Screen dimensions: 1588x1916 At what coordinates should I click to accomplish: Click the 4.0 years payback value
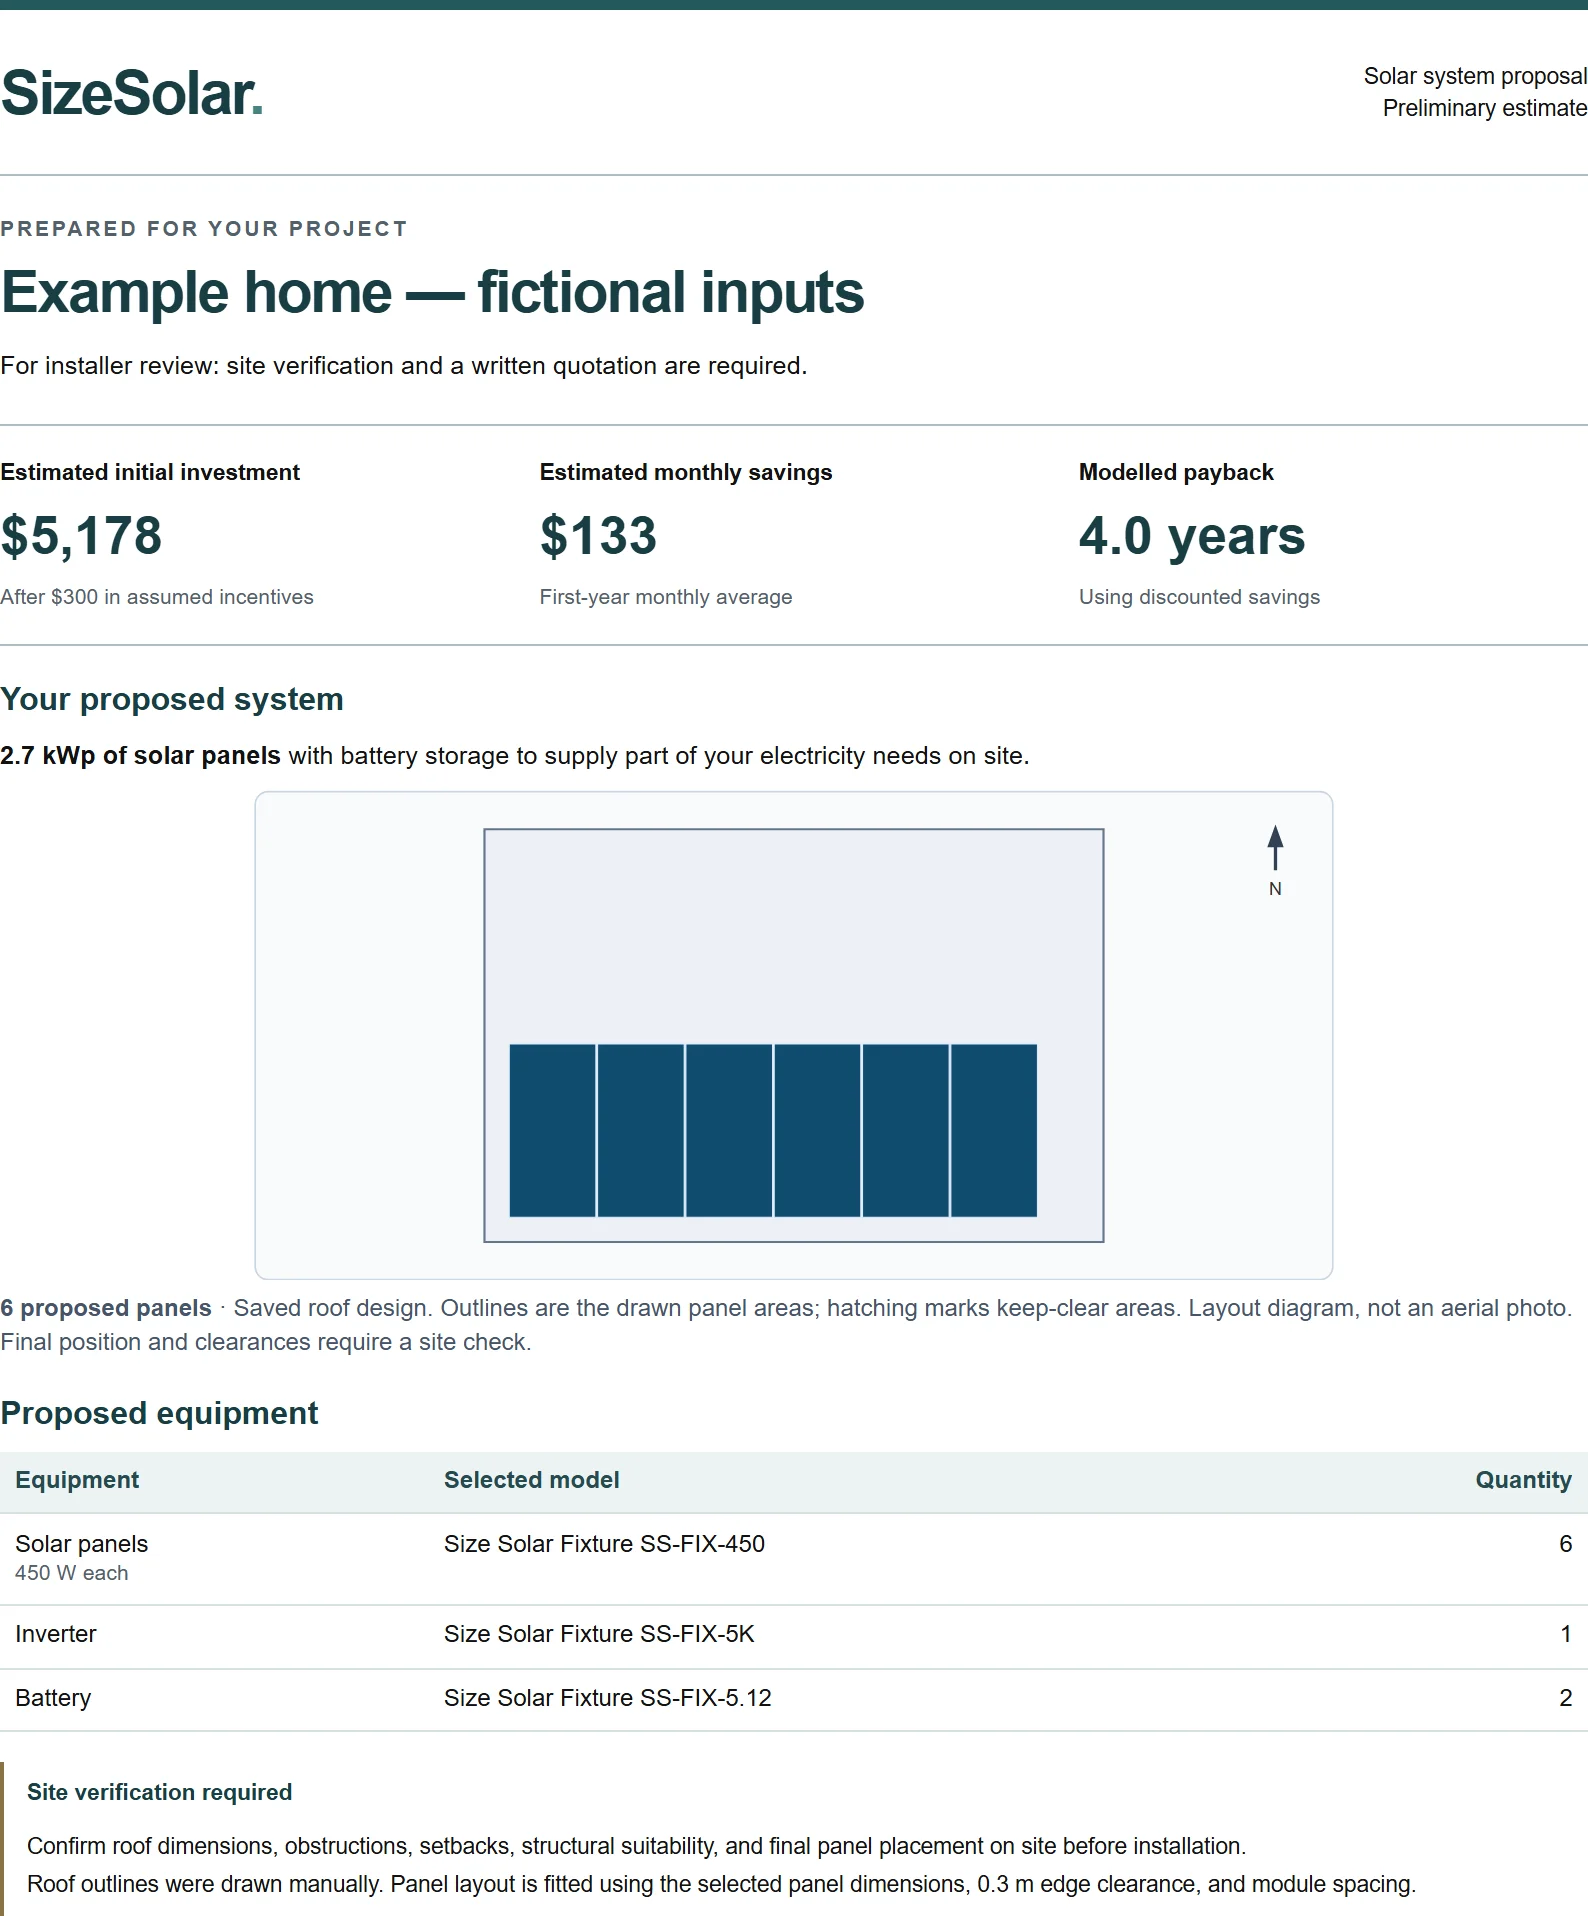coord(1192,536)
